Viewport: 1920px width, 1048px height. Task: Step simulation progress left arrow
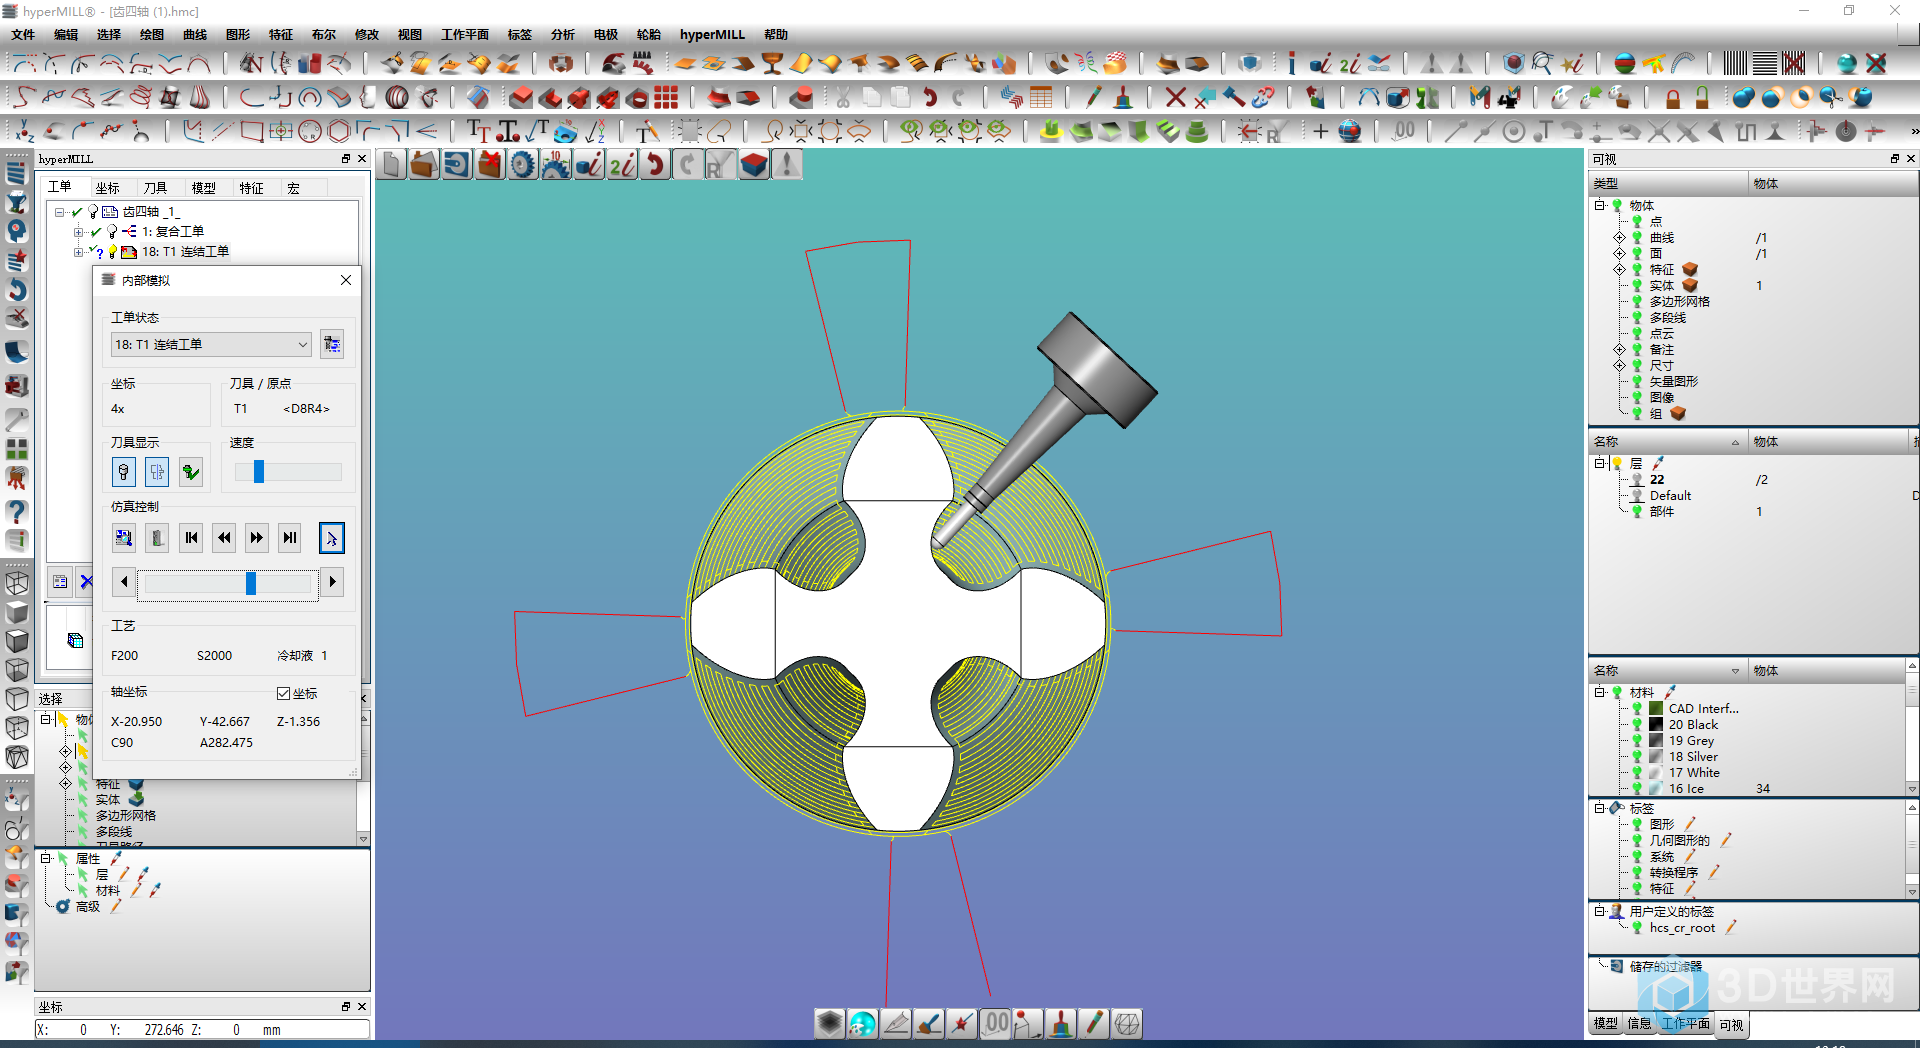point(124,582)
